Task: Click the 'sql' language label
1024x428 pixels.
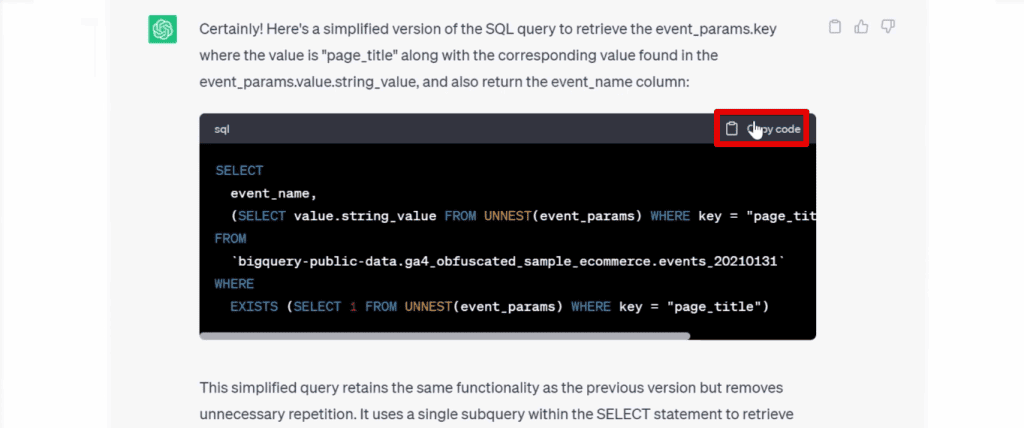Action: click(222, 129)
